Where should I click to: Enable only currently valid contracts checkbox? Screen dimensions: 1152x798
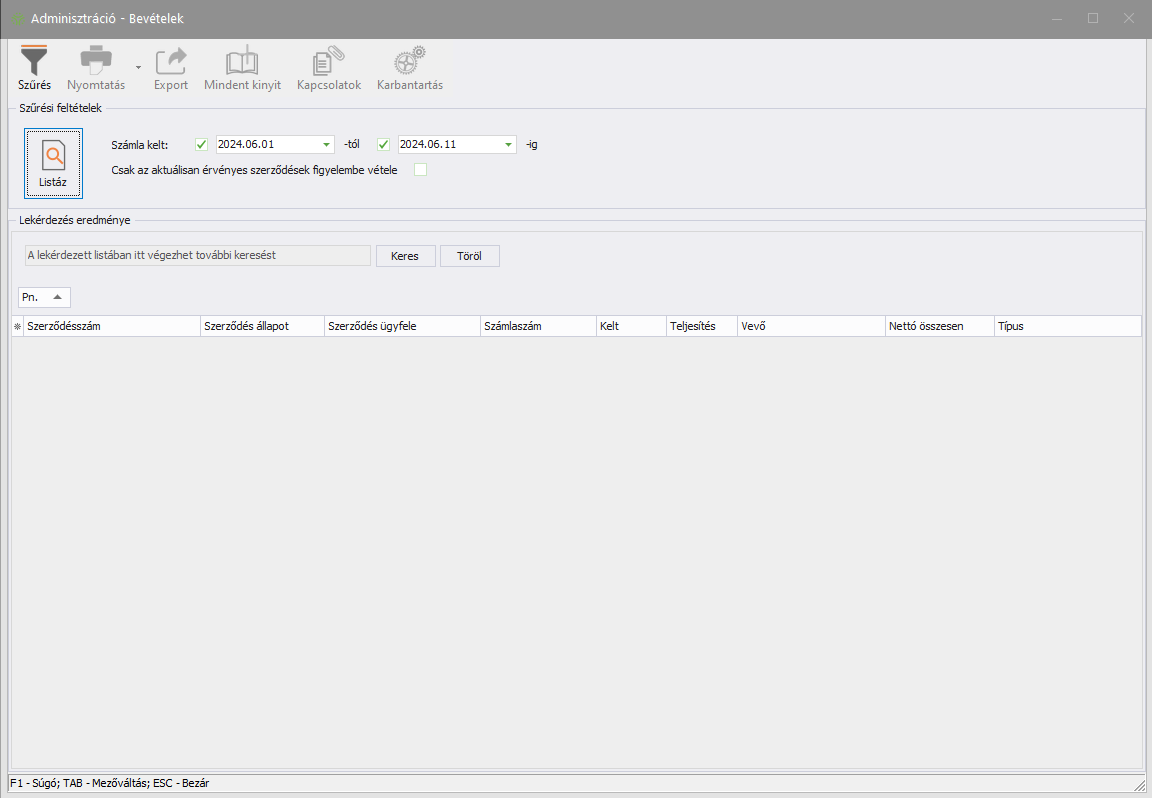tap(421, 170)
